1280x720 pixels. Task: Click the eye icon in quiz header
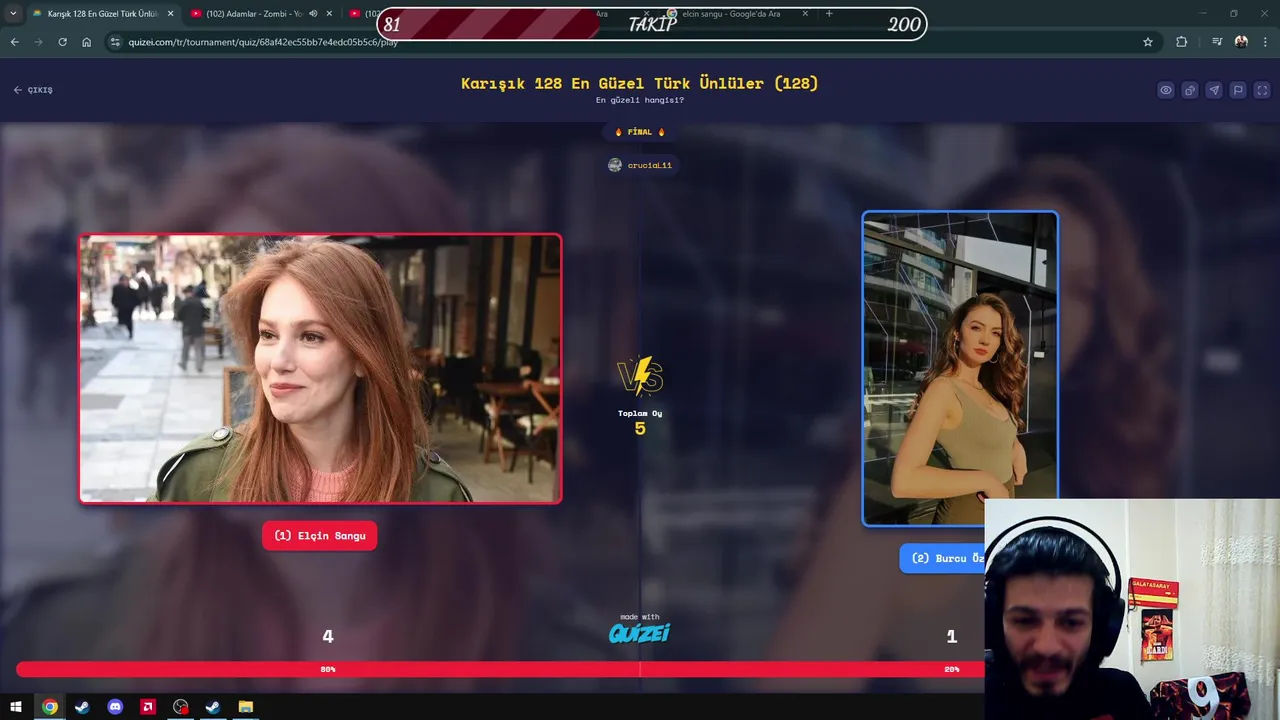1166,90
